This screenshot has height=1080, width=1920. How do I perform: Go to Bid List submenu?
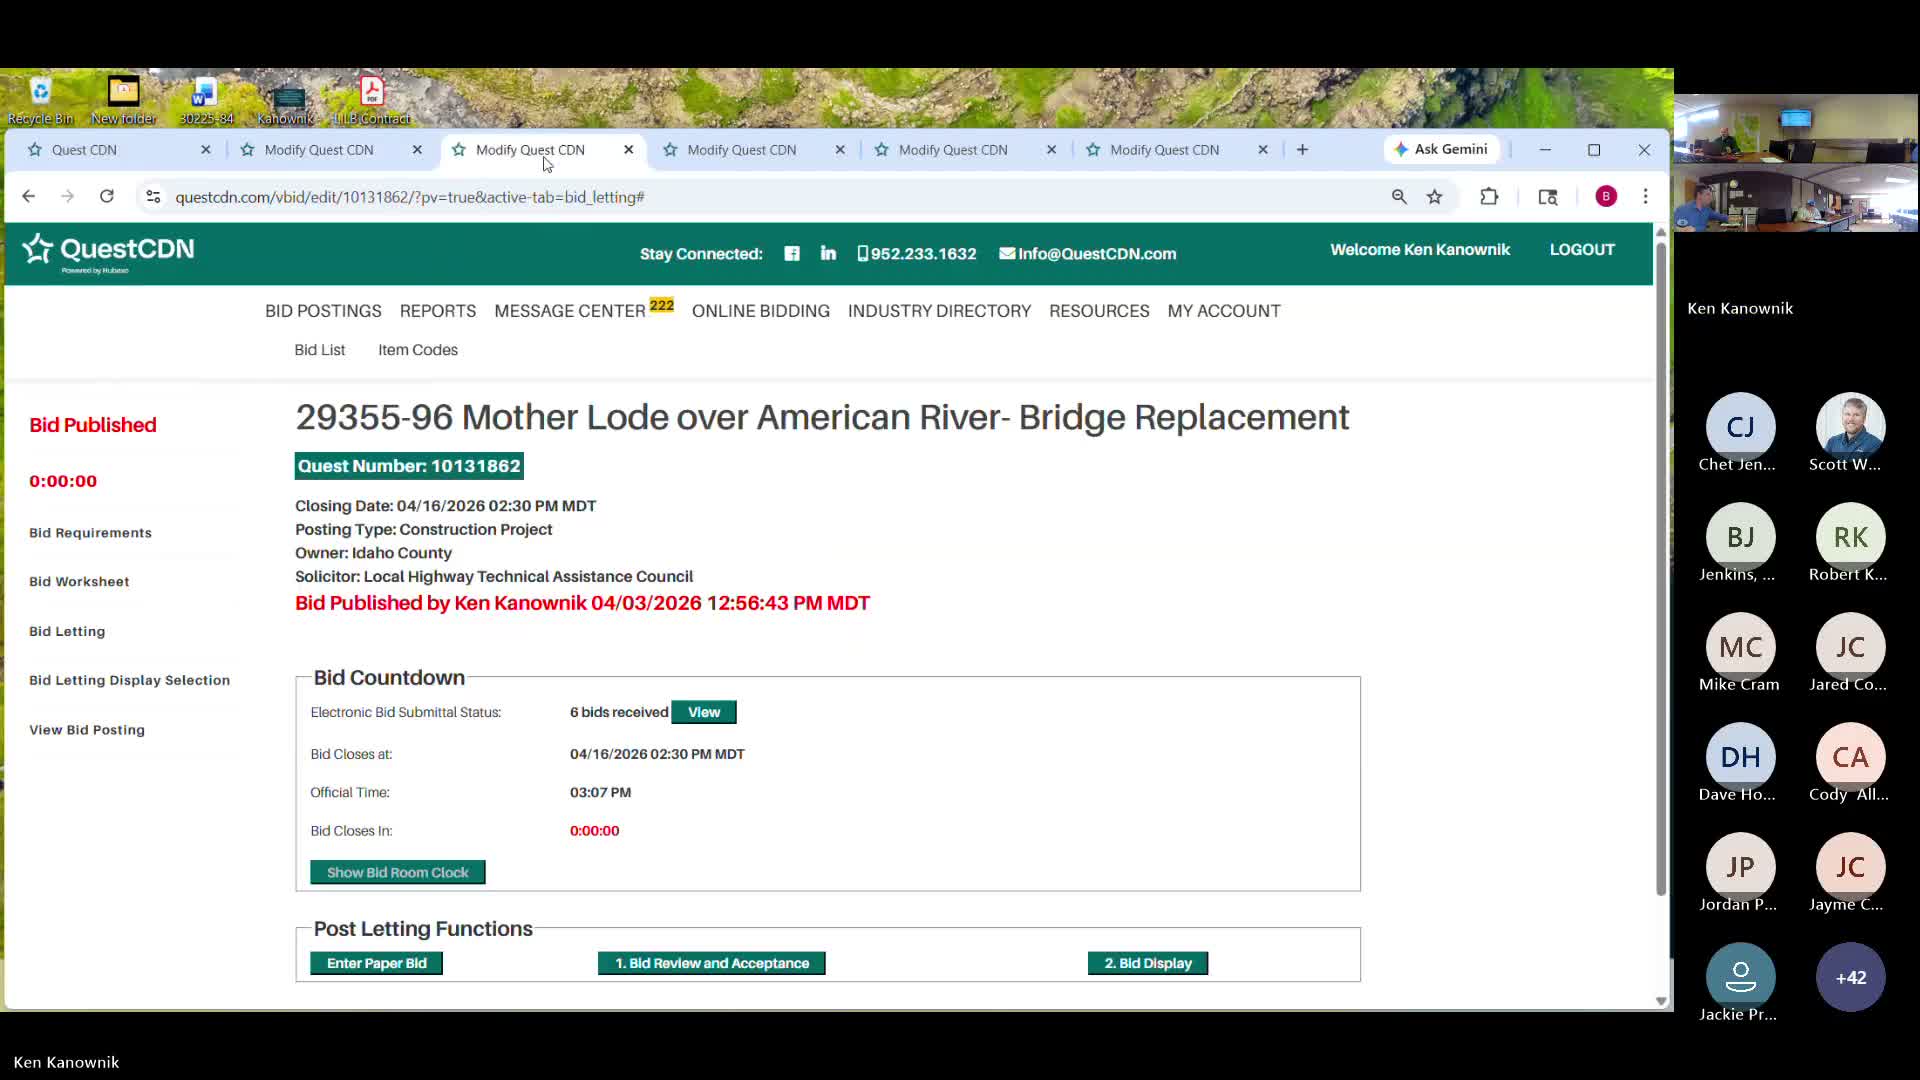click(320, 350)
